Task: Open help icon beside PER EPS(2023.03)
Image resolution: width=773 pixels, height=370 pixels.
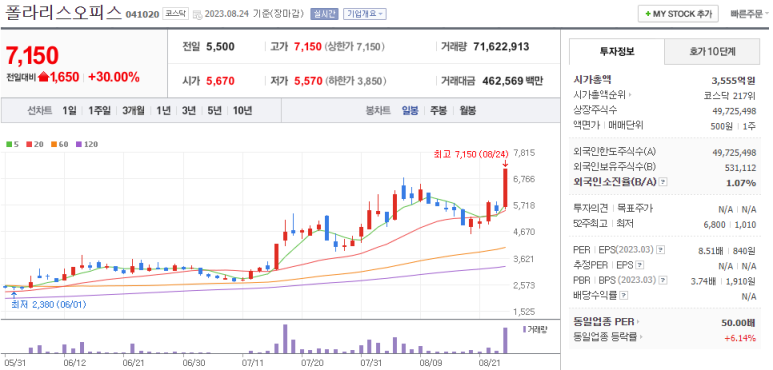Action: tap(662, 250)
